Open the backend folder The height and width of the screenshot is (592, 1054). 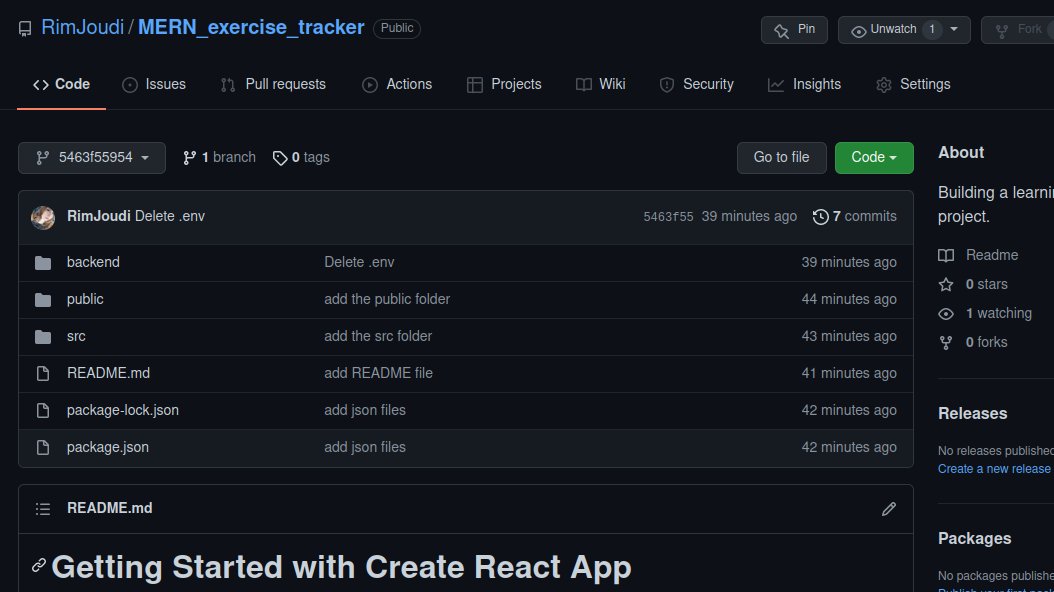(93, 262)
